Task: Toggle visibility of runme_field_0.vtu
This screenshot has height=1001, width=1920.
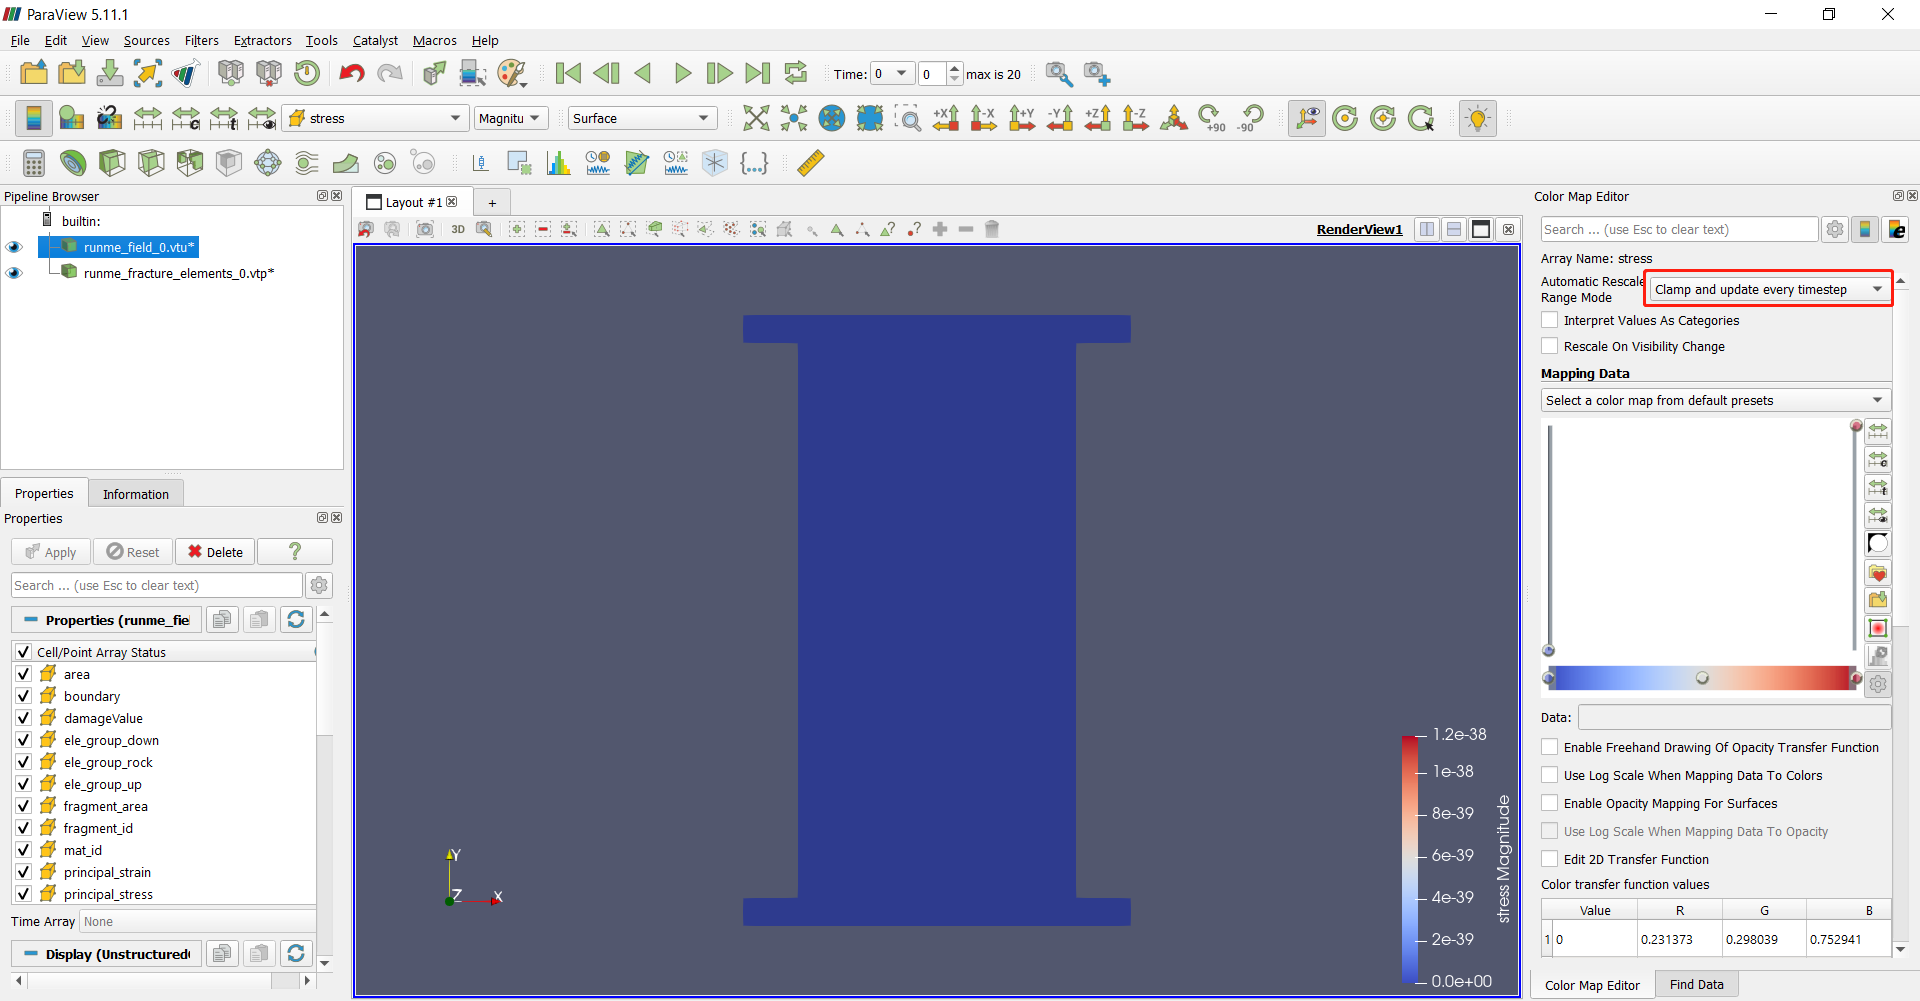Action: click(14, 247)
